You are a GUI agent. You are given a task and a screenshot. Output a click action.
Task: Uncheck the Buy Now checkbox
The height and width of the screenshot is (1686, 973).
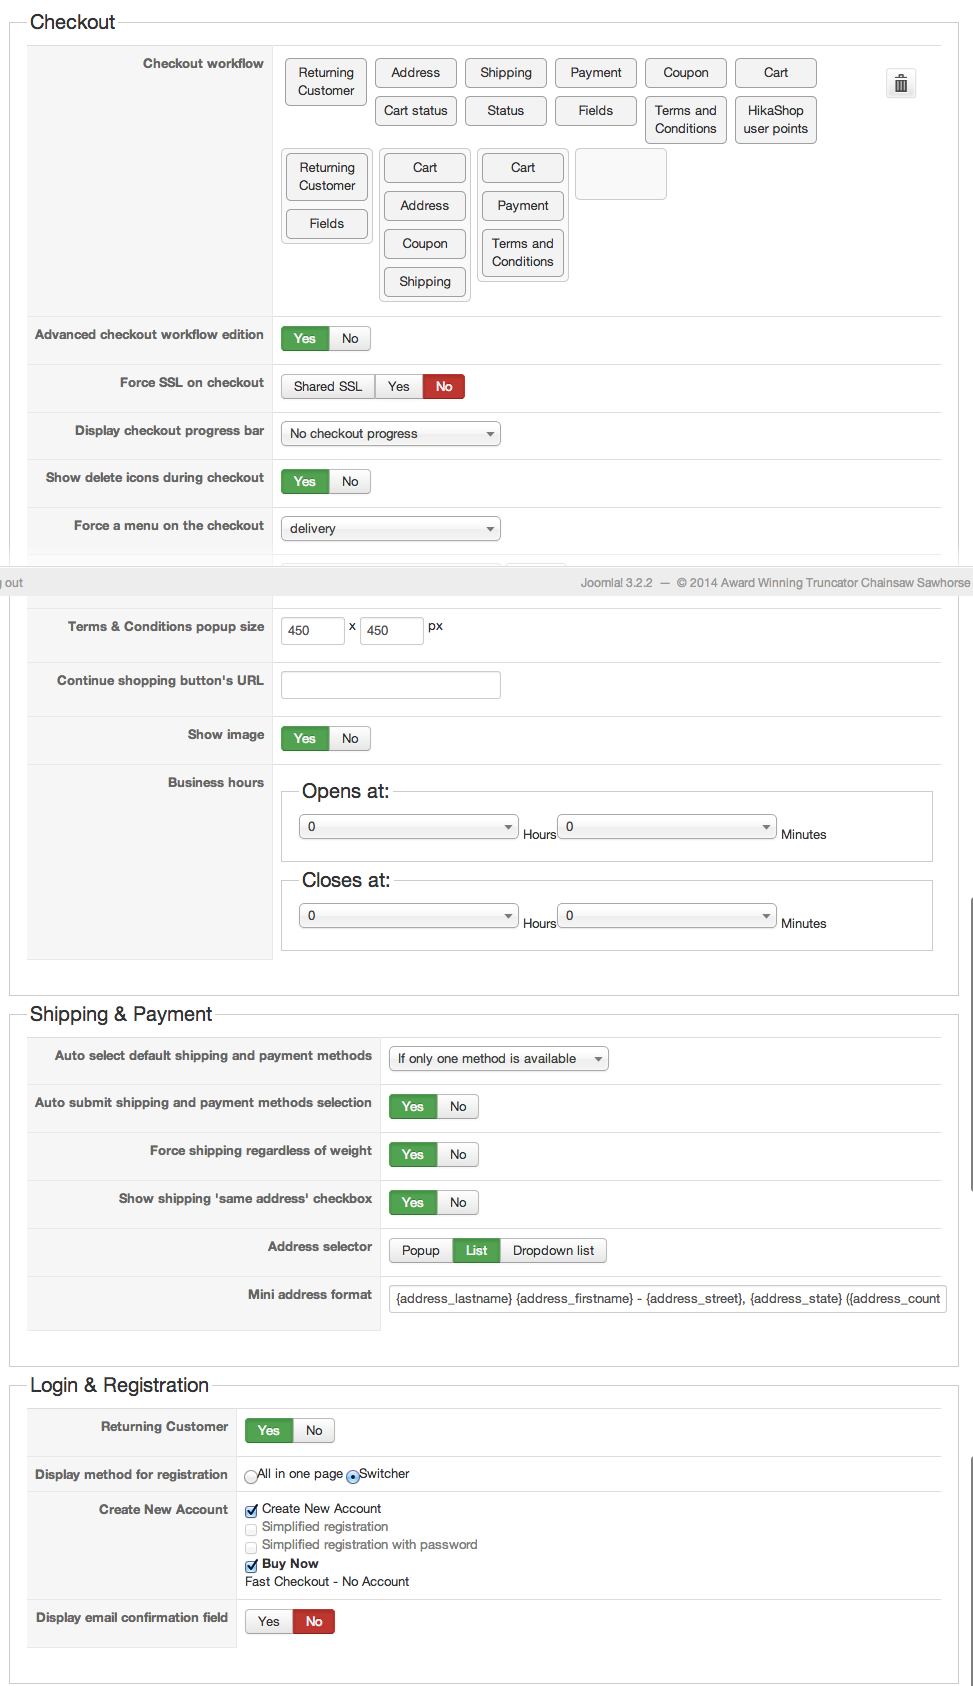tap(252, 1565)
